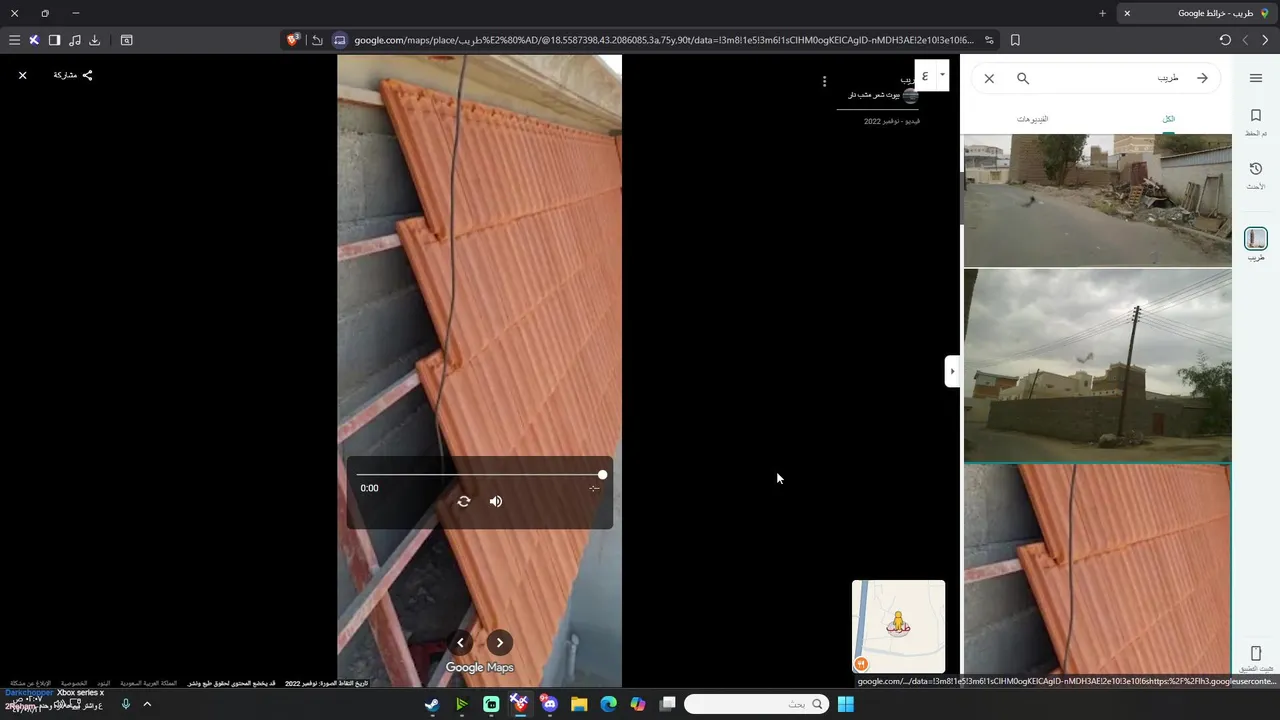The width and height of the screenshot is (1280, 720).
Task: Open Steam from the taskbar
Action: [431, 704]
